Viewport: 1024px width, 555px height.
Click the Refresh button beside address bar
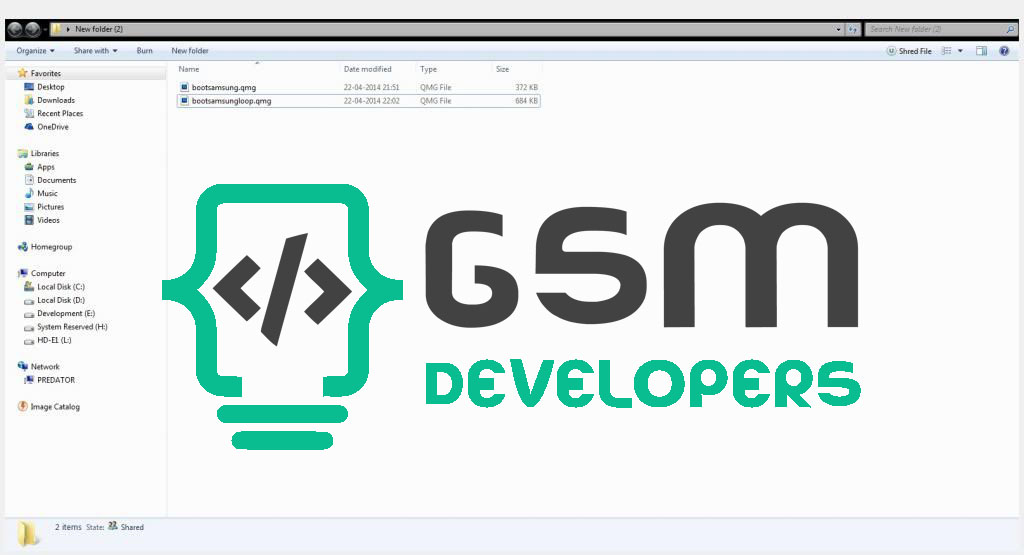852,29
